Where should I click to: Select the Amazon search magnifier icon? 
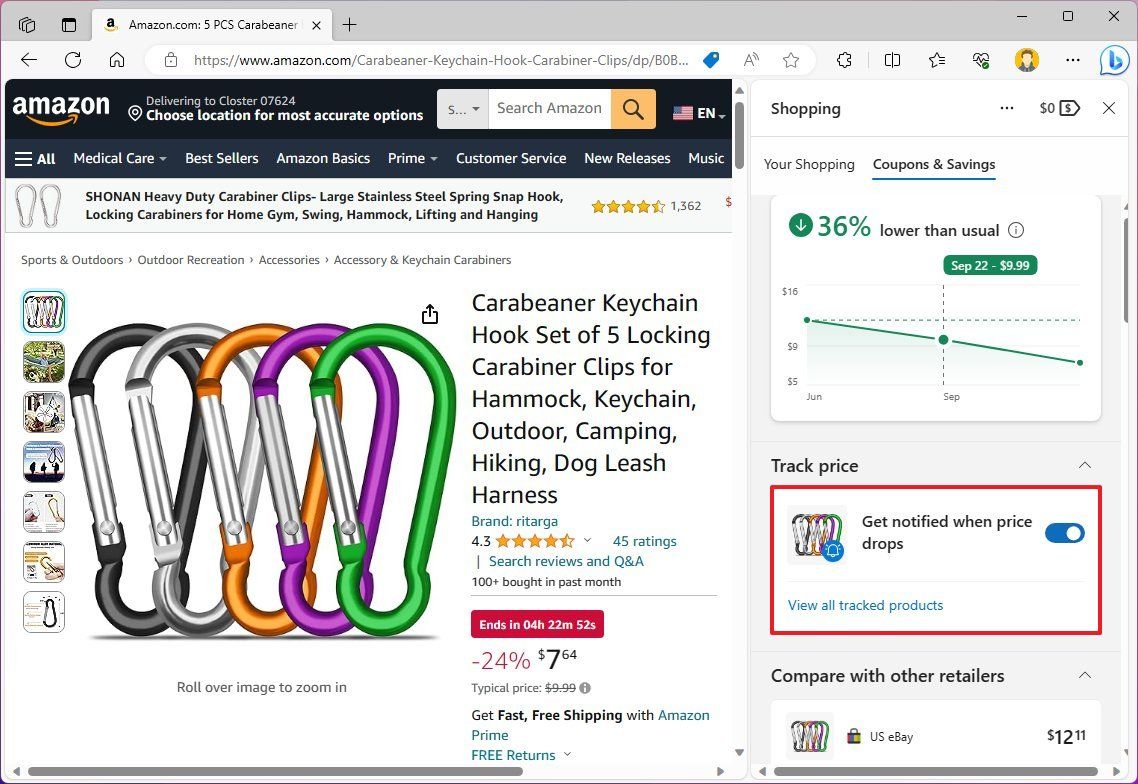click(632, 108)
